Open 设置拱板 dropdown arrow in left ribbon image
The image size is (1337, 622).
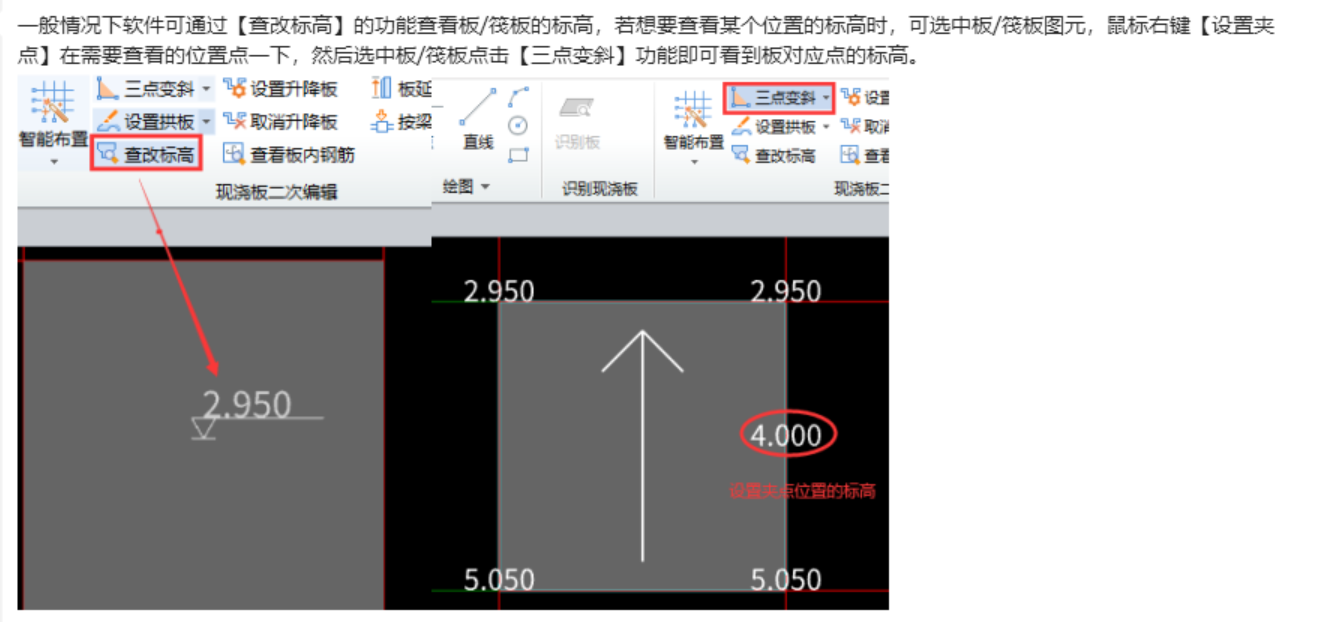click(x=206, y=122)
